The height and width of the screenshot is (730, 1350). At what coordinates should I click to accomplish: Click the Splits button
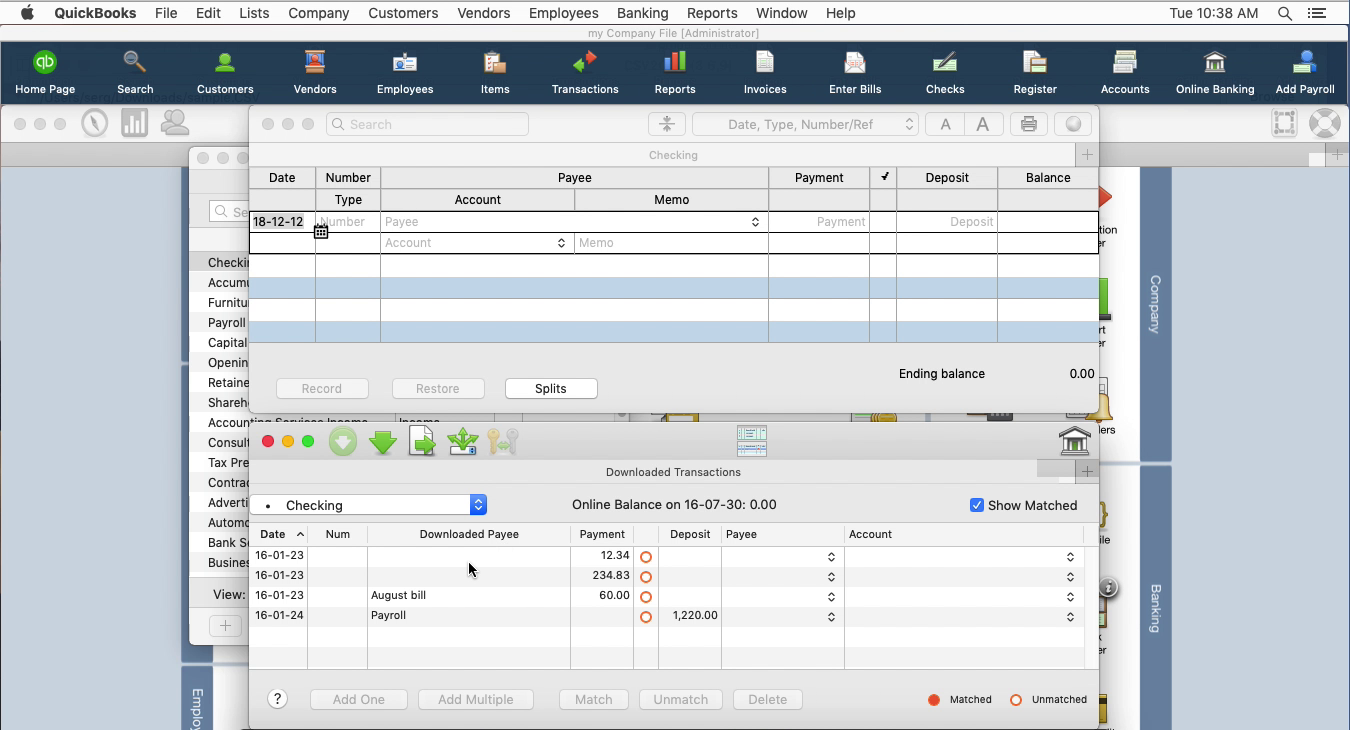coord(551,388)
